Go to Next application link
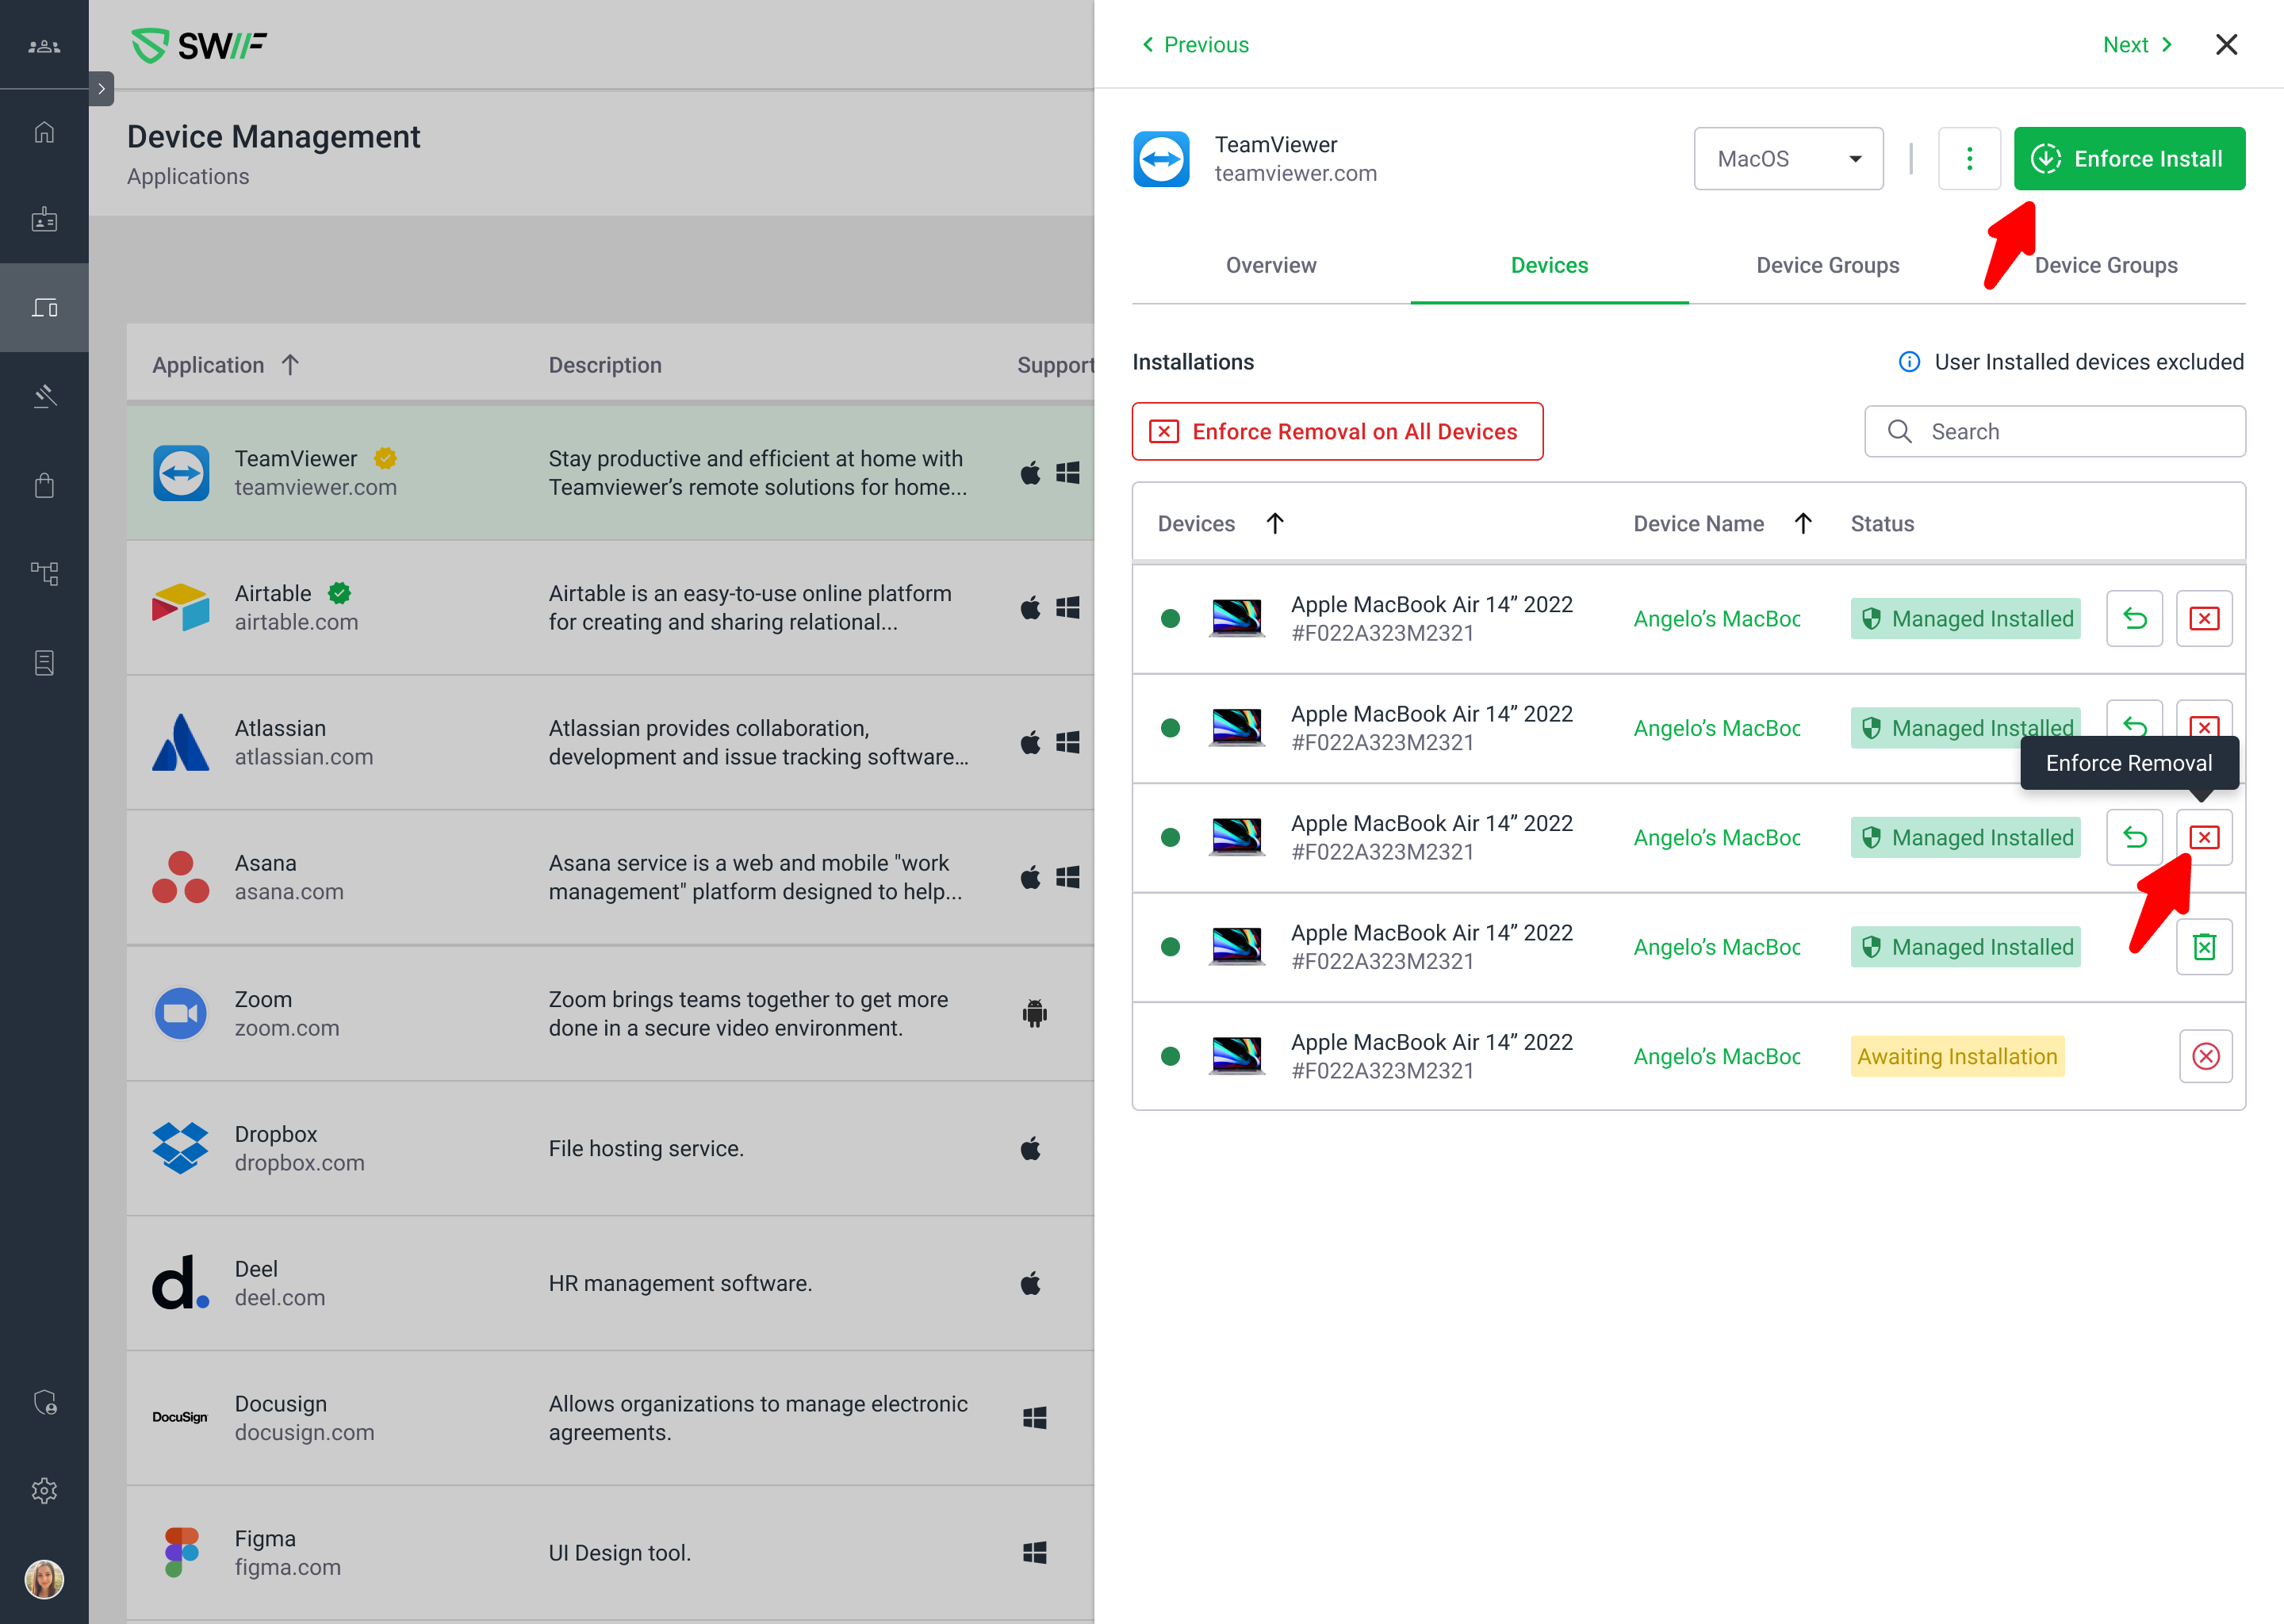Image resolution: width=2284 pixels, height=1624 pixels. pyautogui.click(x=2136, y=44)
